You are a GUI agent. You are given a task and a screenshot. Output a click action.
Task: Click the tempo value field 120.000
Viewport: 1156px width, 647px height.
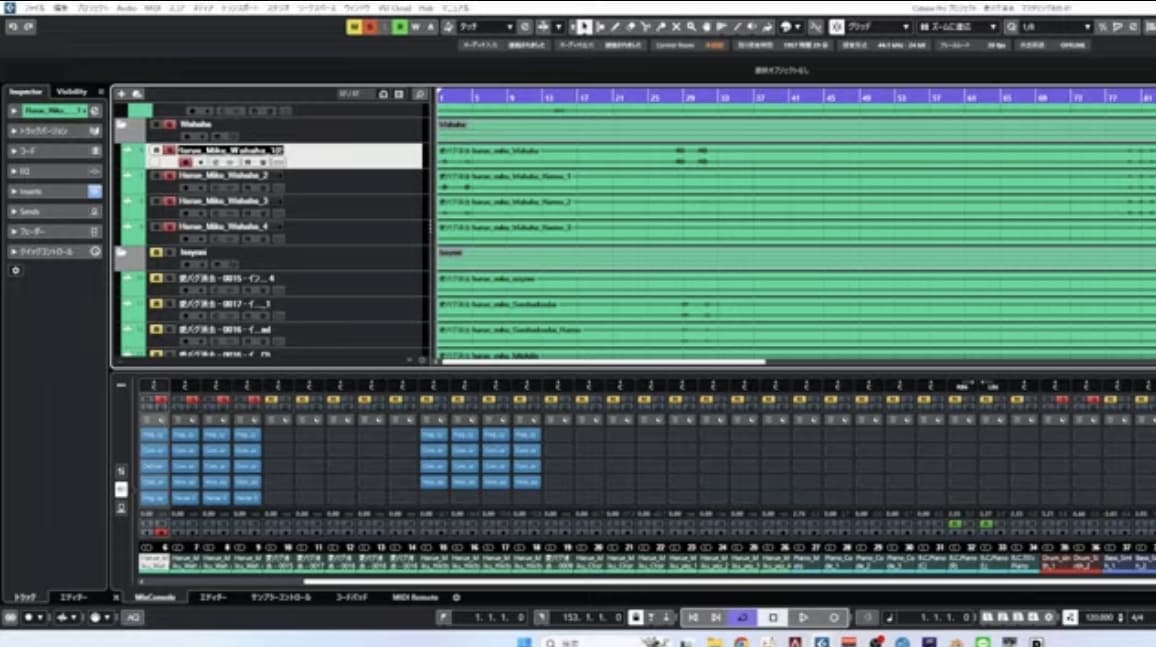pyautogui.click(x=1099, y=618)
